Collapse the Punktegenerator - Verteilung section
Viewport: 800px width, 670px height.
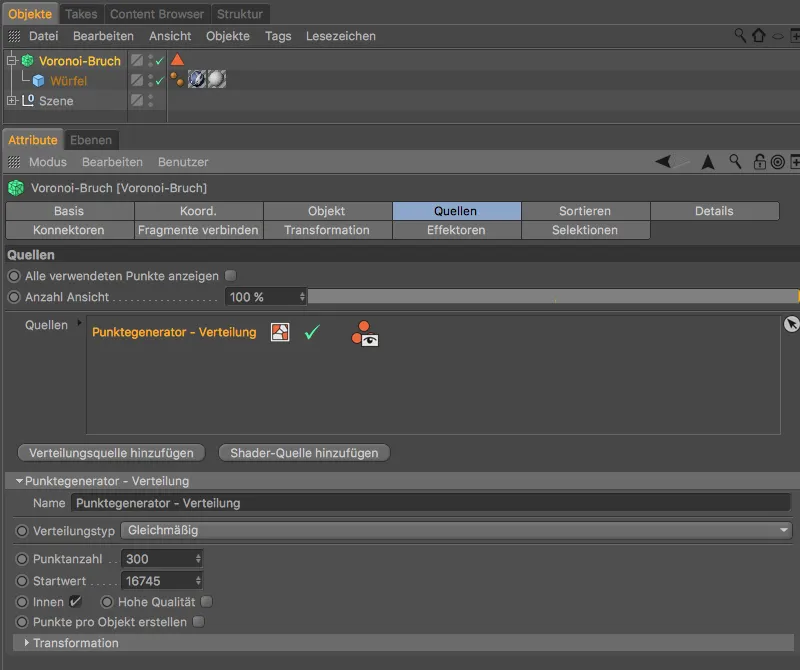coord(19,481)
